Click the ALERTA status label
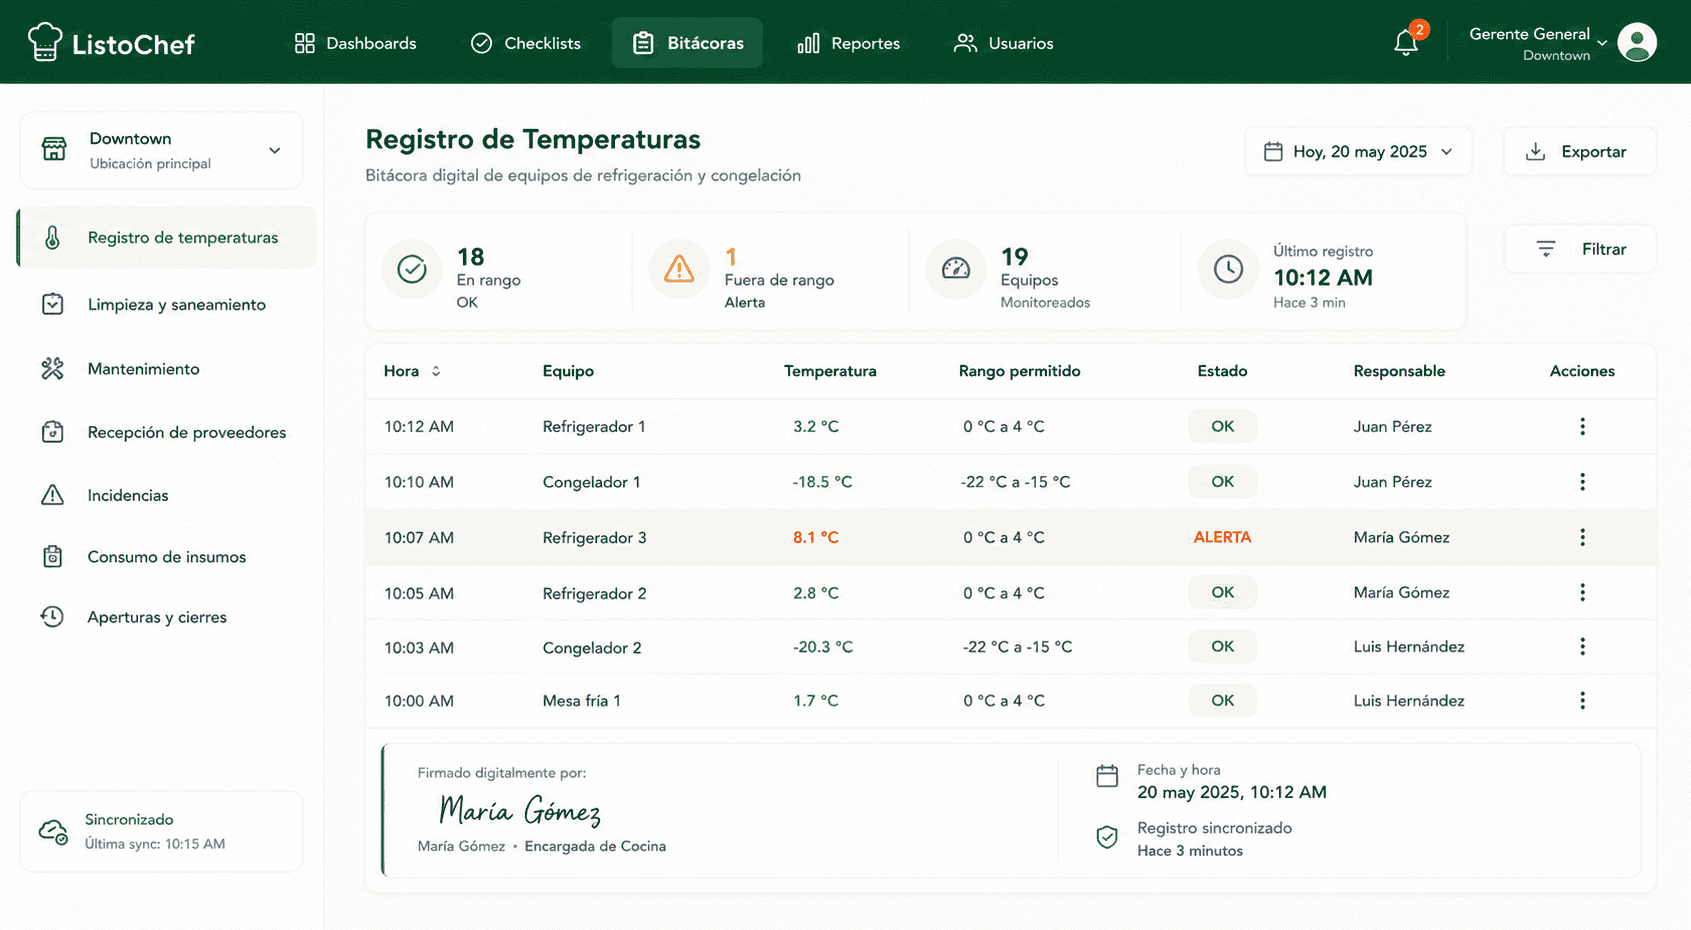The image size is (1691, 930). click(x=1222, y=537)
